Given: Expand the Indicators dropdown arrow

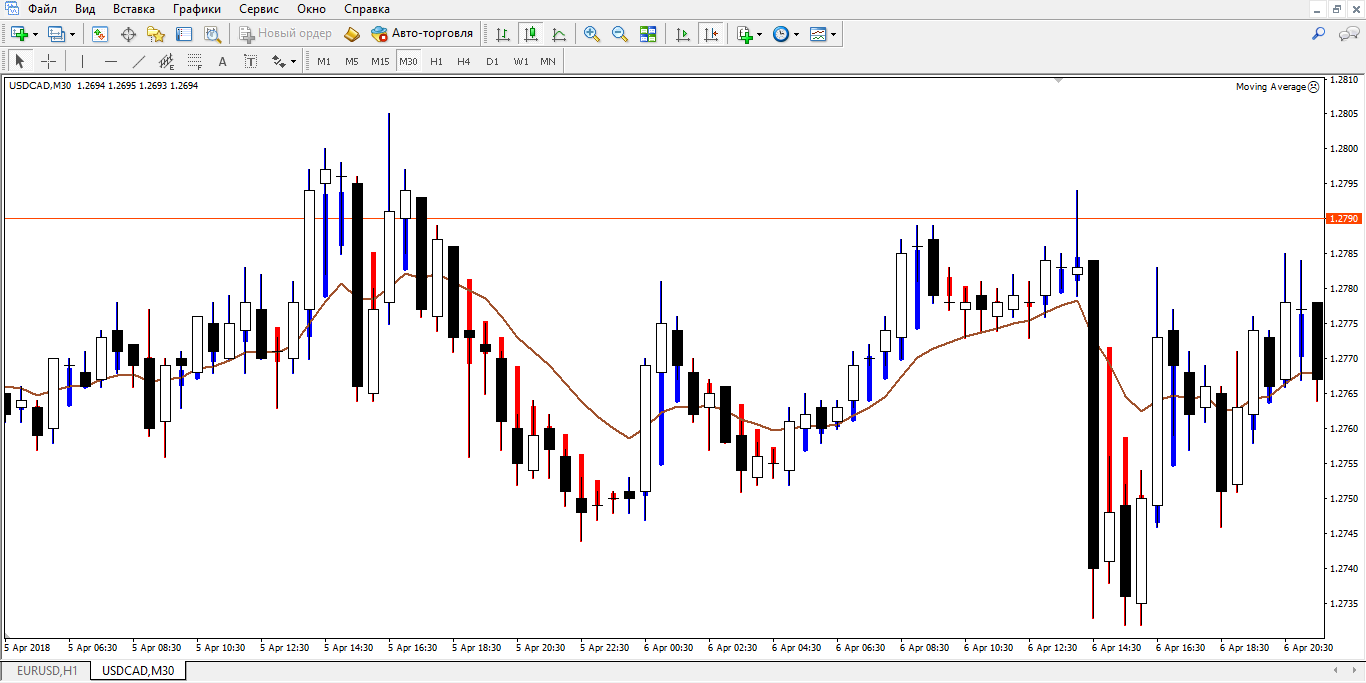Looking at the screenshot, I should pos(760,34).
